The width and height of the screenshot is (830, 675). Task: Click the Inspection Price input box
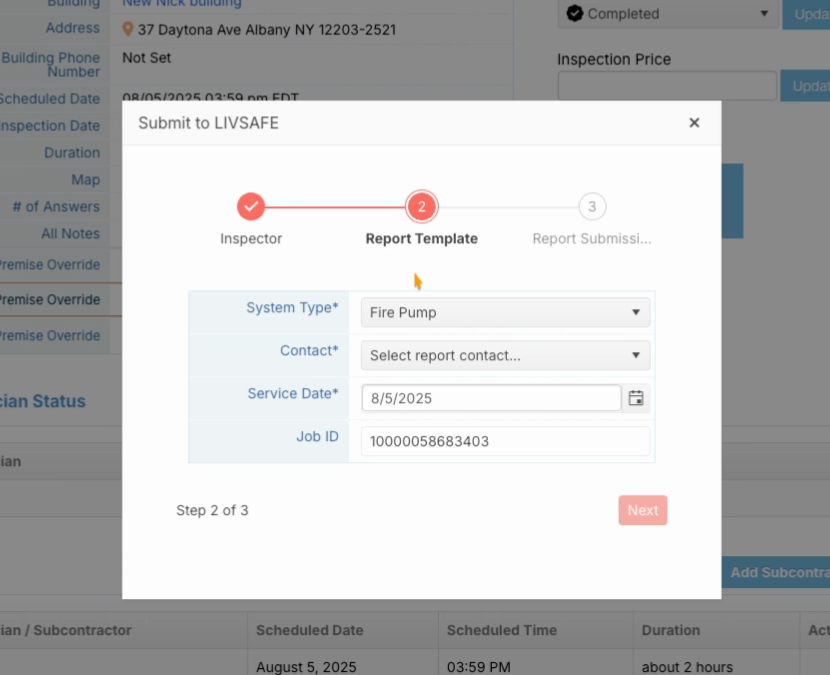pos(667,86)
